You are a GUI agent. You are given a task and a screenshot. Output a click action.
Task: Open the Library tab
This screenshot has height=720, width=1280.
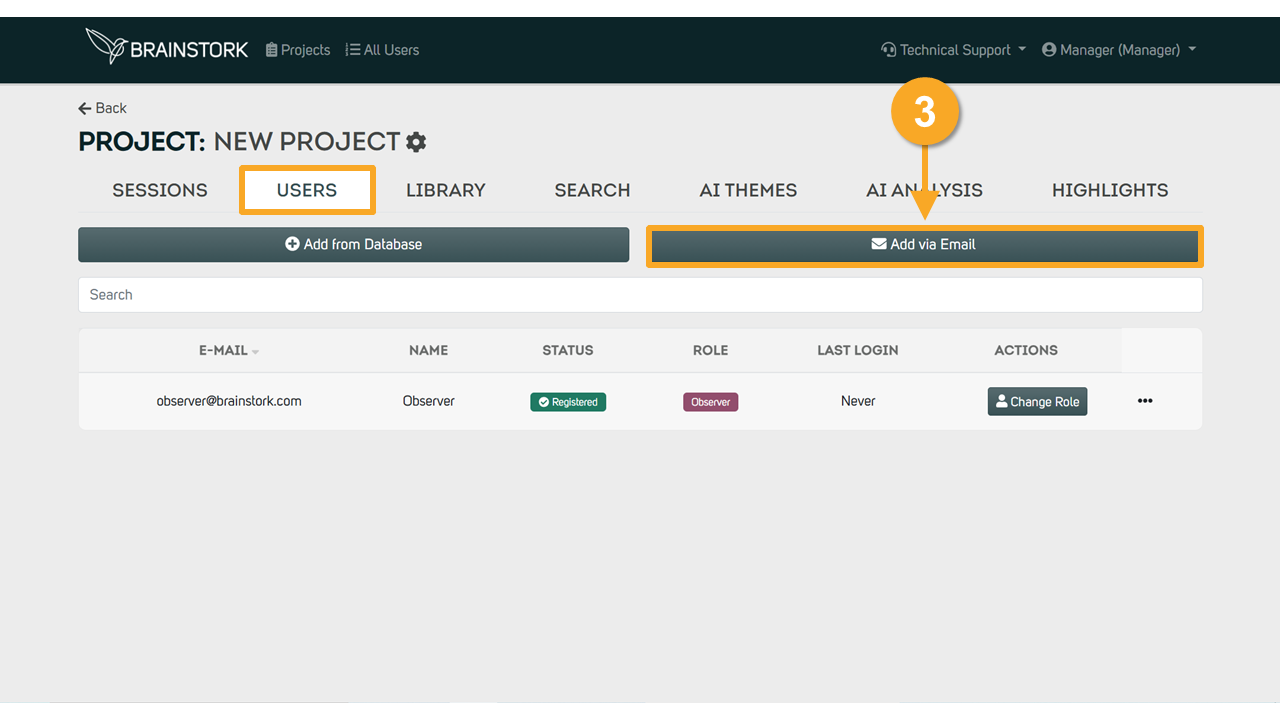click(x=446, y=190)
